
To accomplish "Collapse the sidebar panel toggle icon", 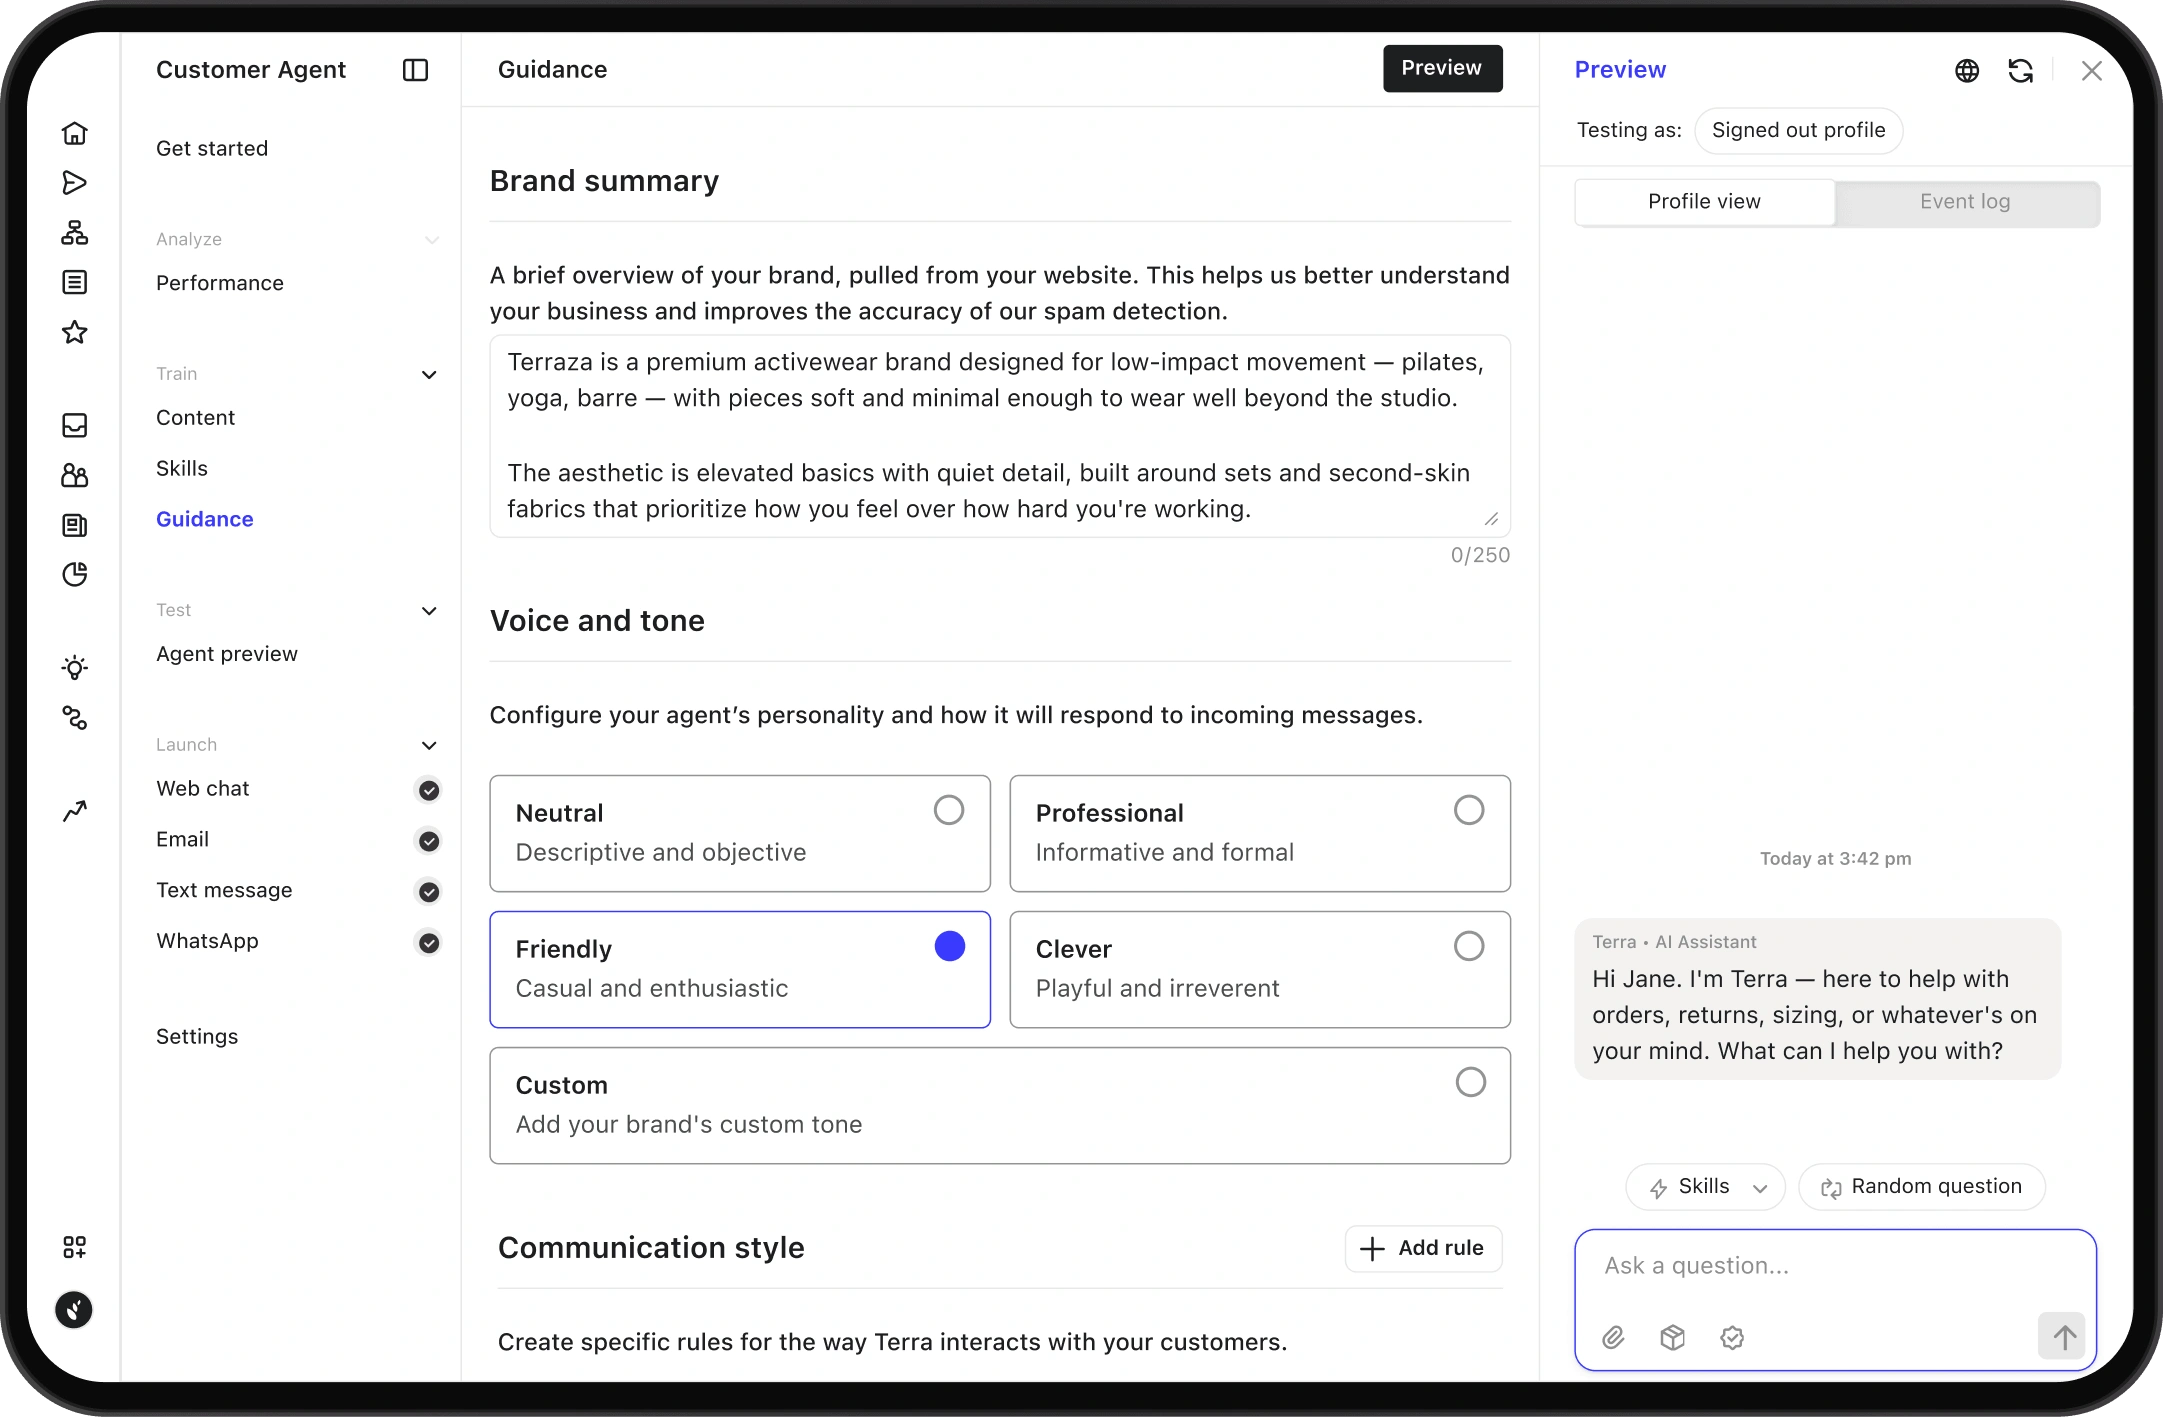I will coord(415,70).
